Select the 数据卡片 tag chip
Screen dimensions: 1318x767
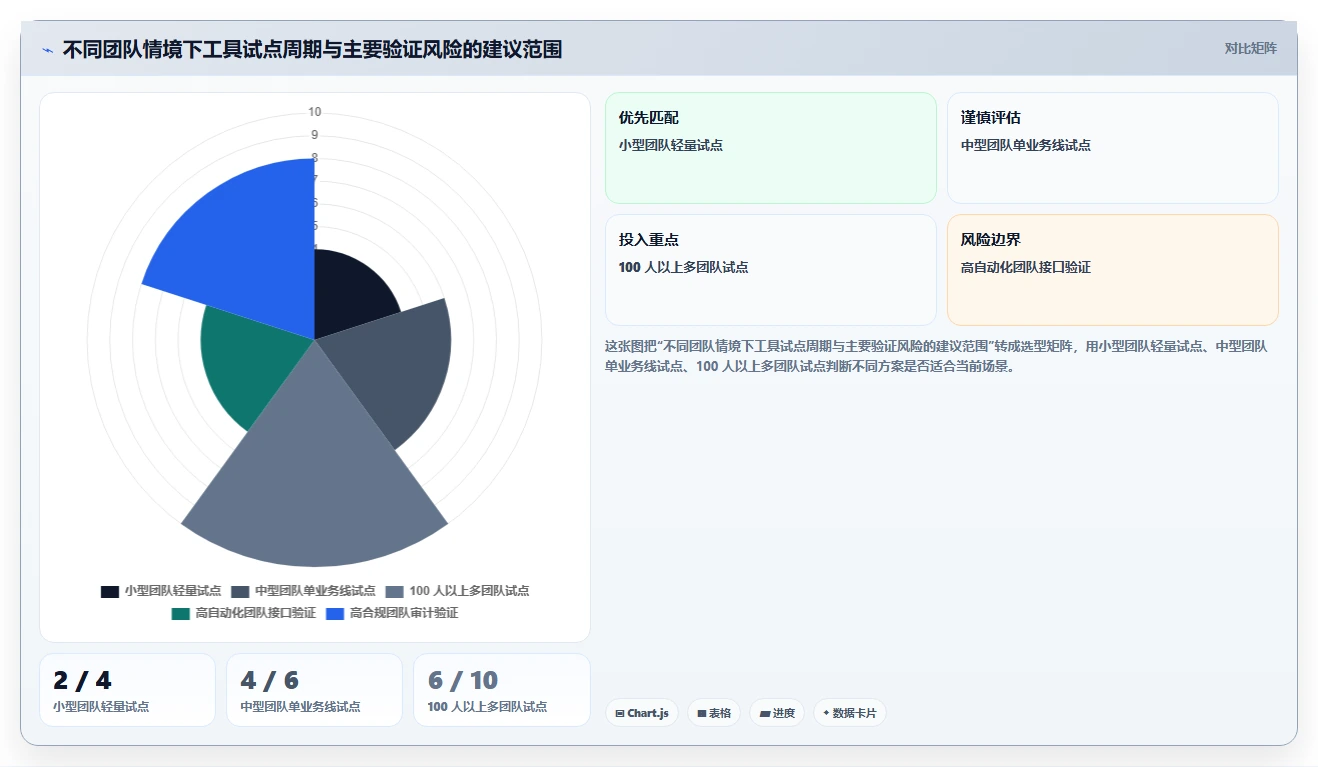point(850,713)
